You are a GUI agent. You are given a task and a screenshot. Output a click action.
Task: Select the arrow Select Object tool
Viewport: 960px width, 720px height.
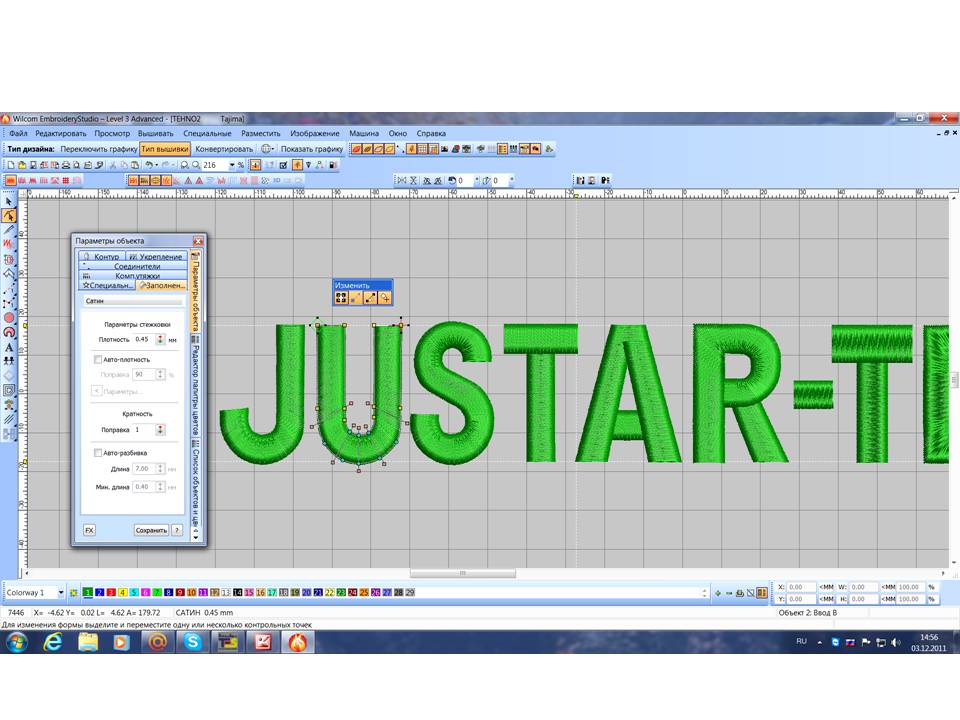[9, 201]
